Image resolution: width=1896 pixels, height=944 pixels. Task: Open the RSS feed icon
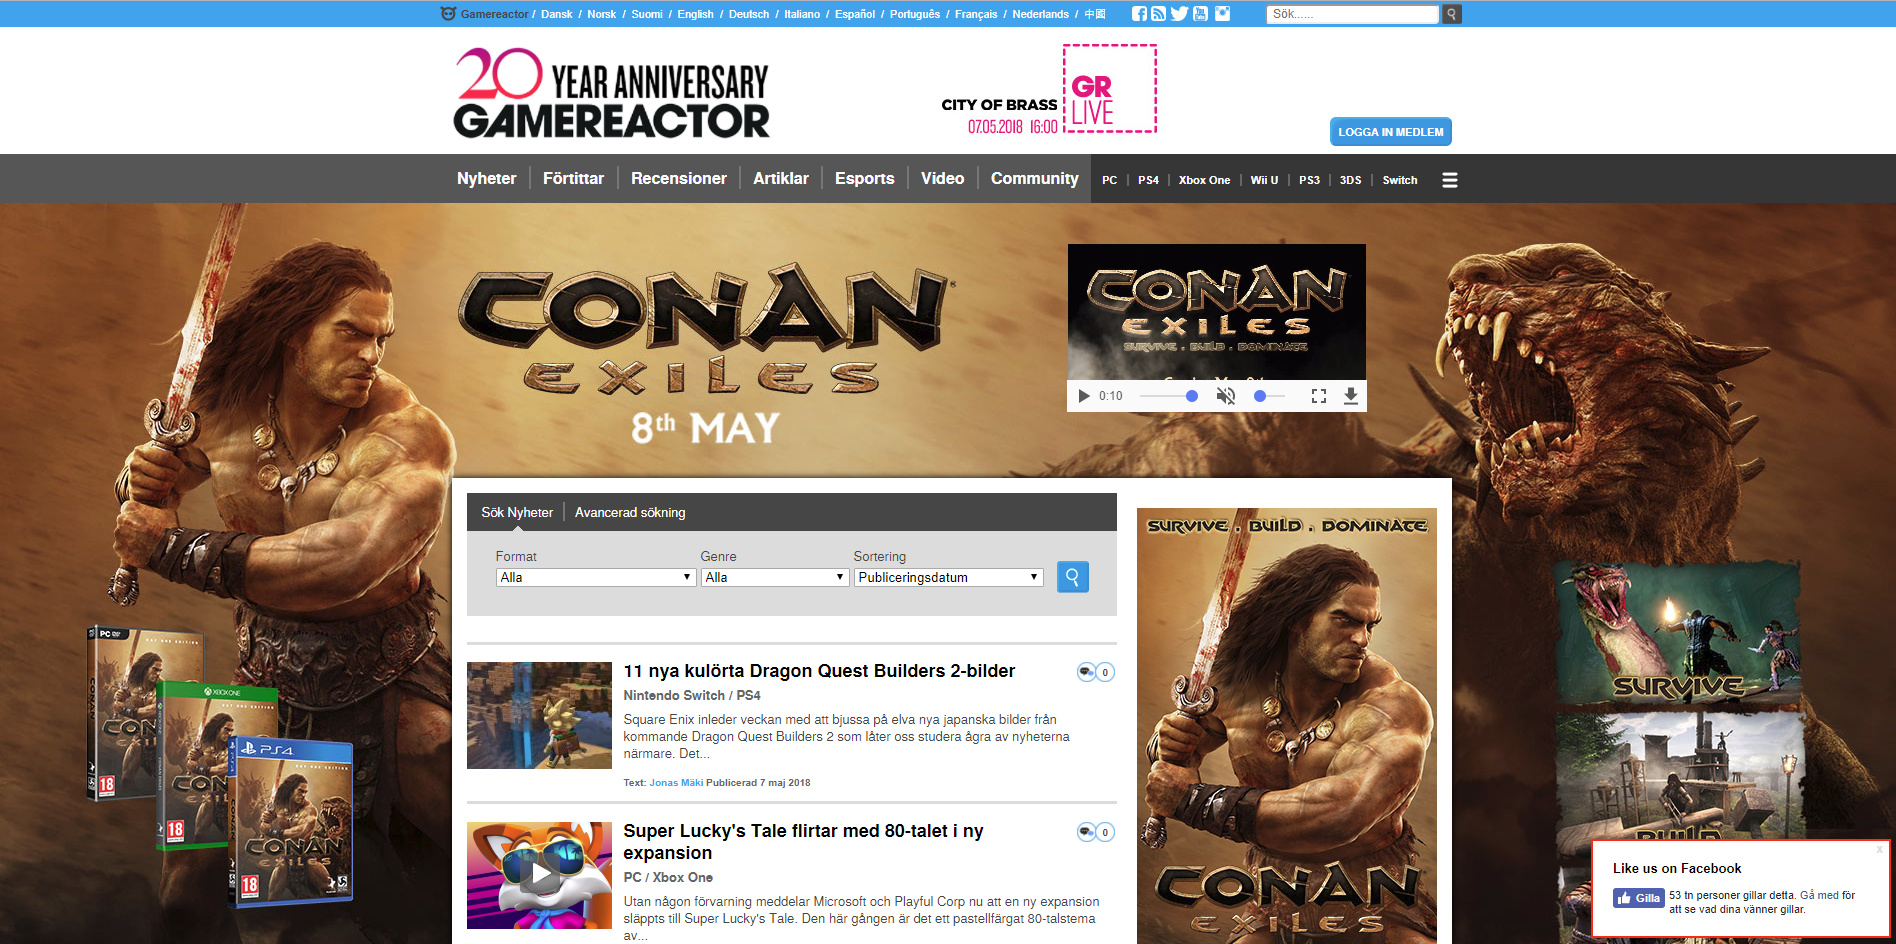(x=1158, y=14)
